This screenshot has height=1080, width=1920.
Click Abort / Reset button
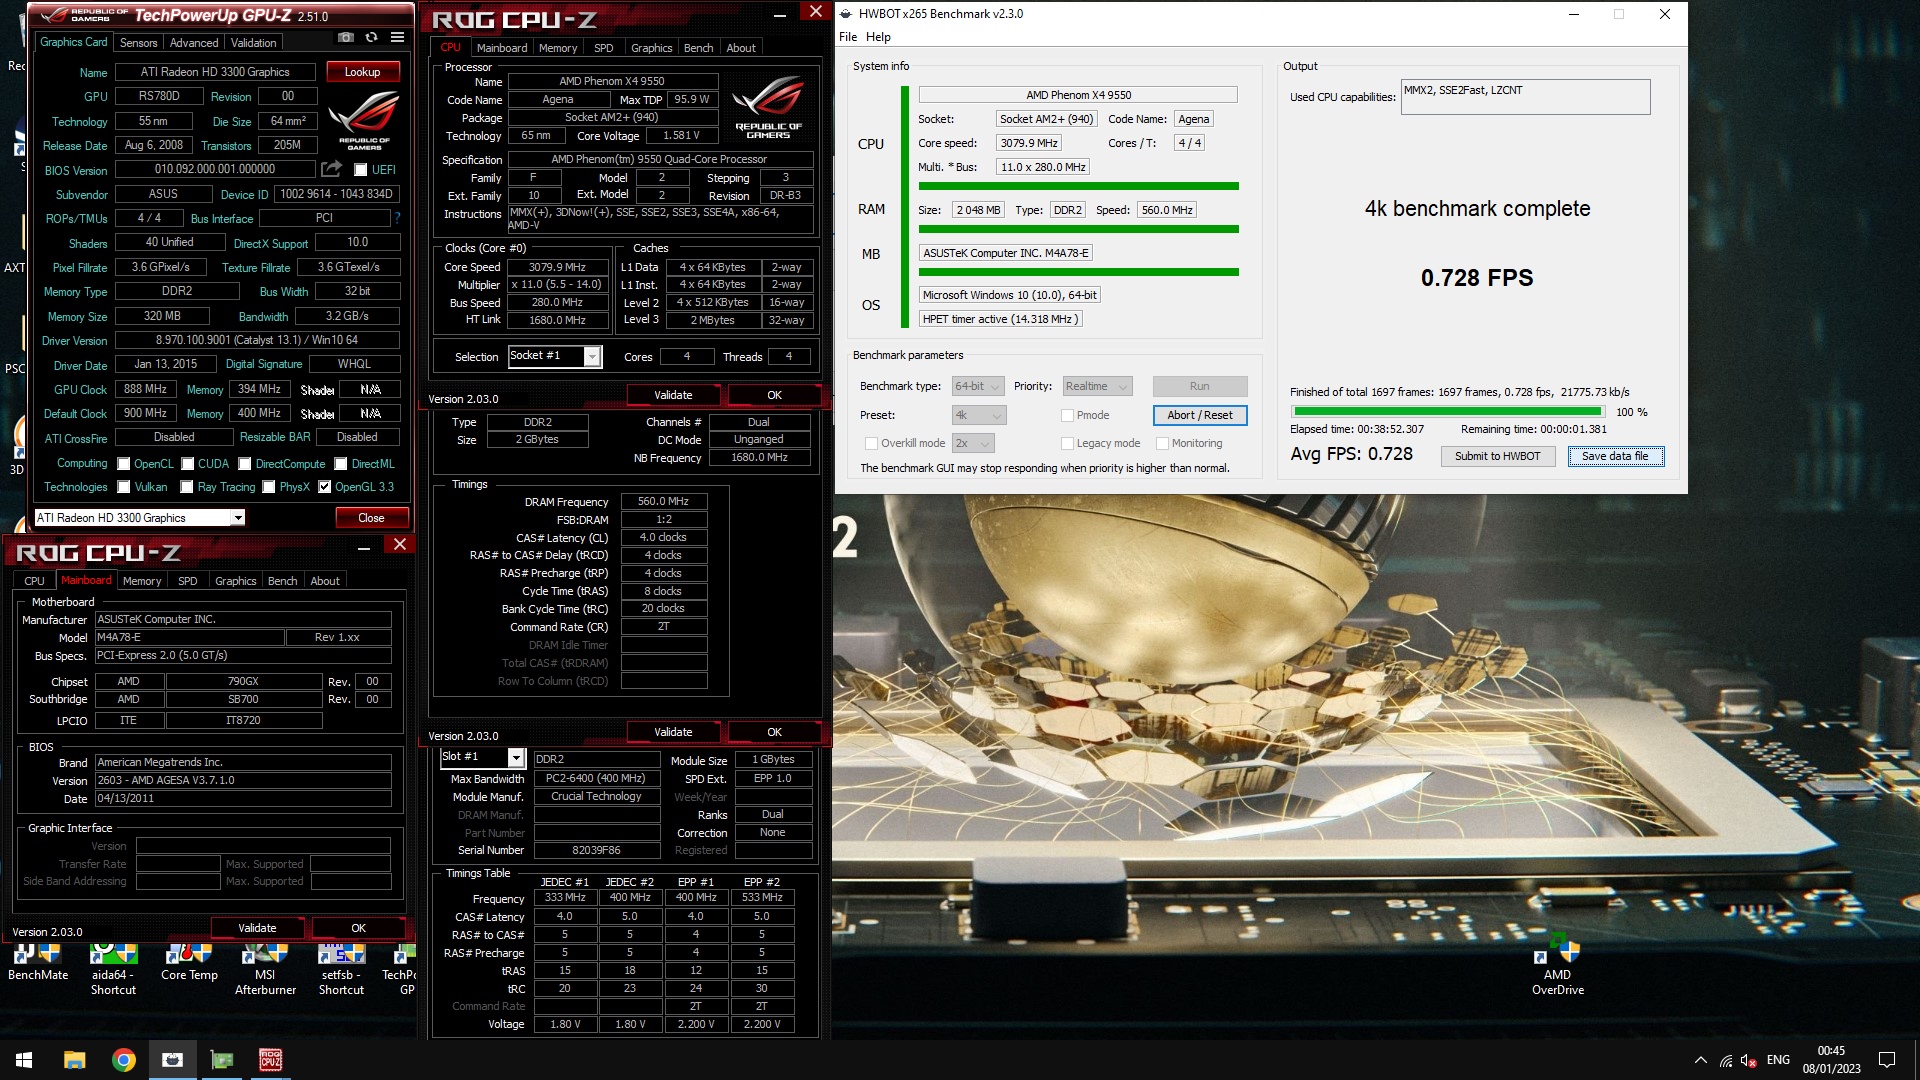tap(1199, 415)
